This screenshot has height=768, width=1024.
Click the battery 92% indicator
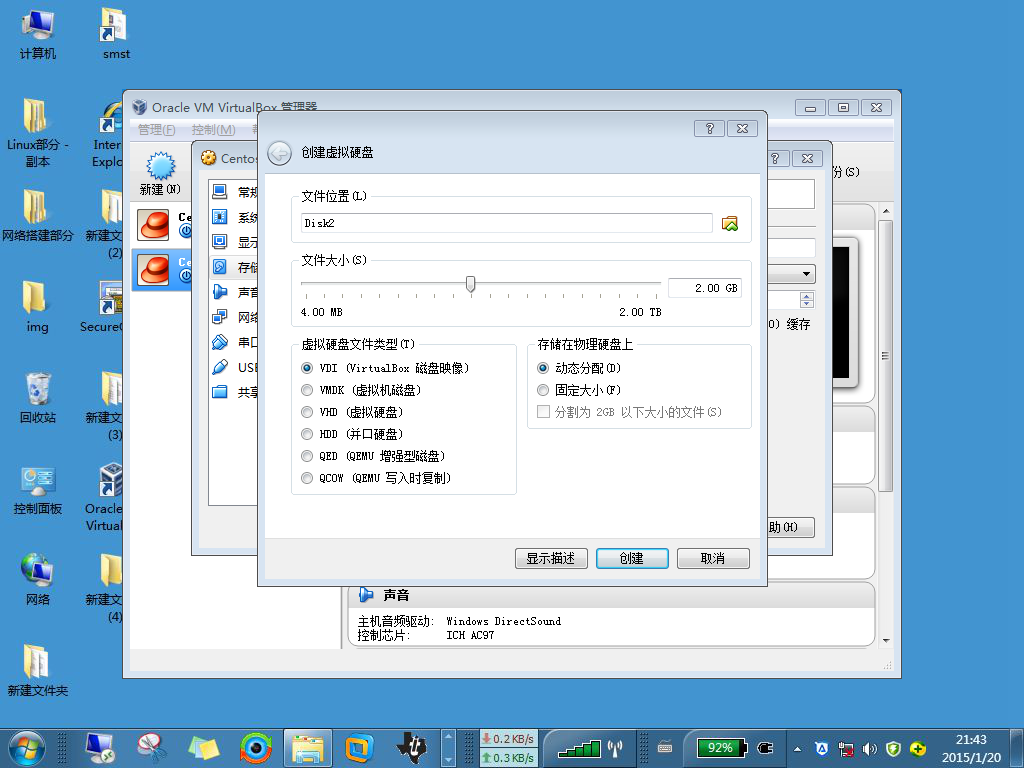pyautogui.click(x=721, y=748)
